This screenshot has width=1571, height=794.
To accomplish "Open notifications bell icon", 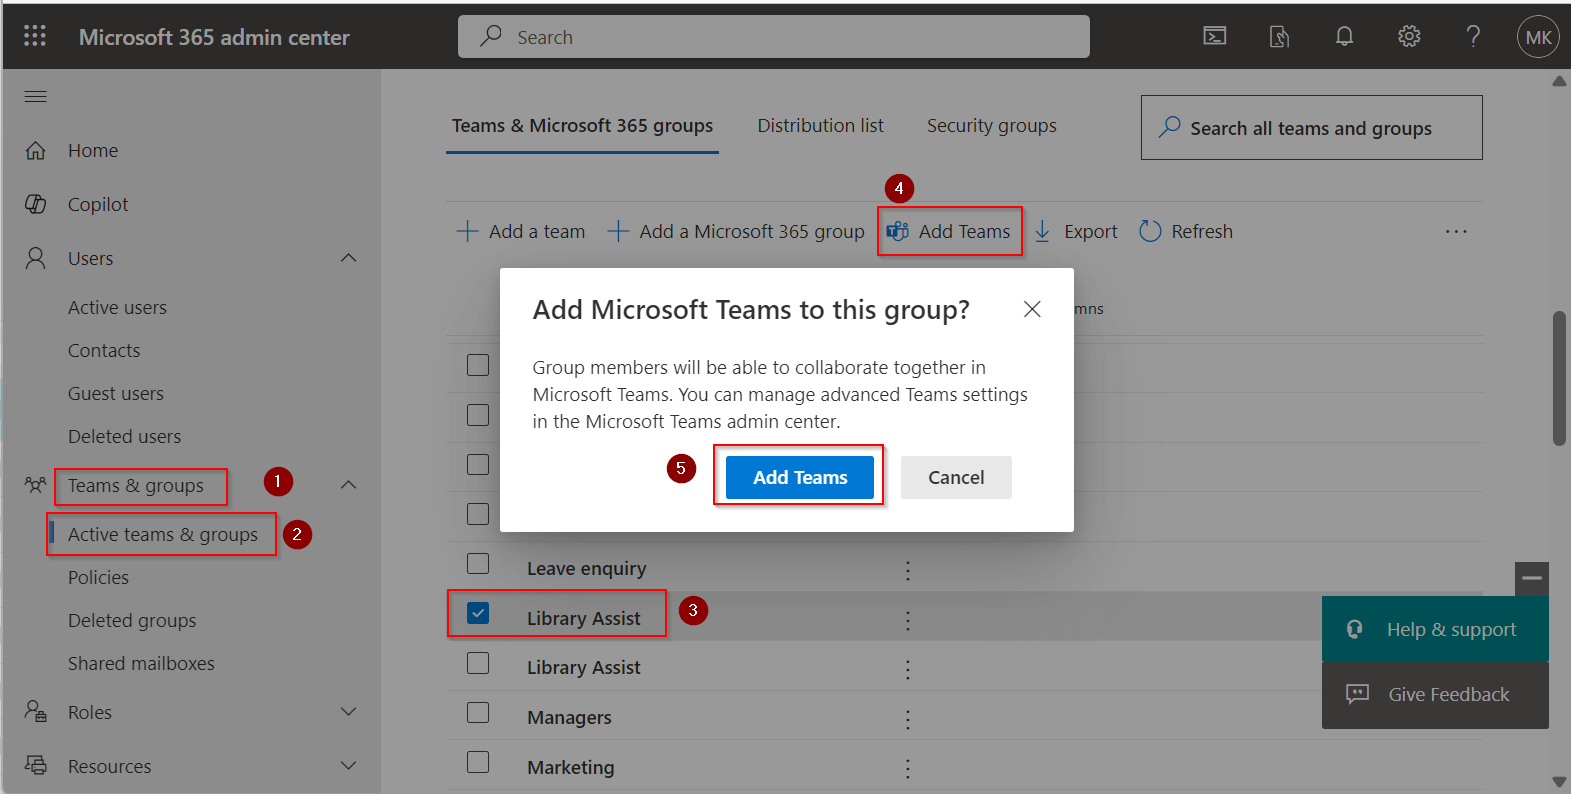I will click(1345, 37).
